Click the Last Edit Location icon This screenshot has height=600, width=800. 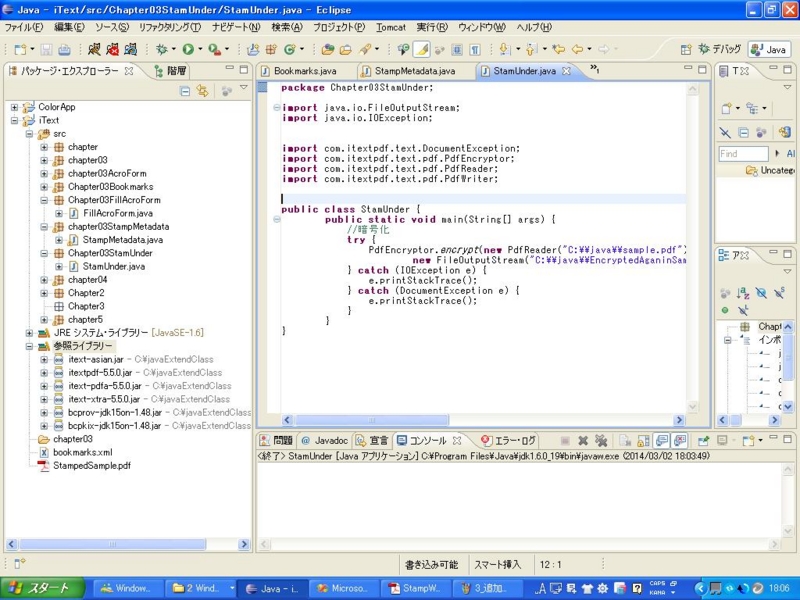559,49
